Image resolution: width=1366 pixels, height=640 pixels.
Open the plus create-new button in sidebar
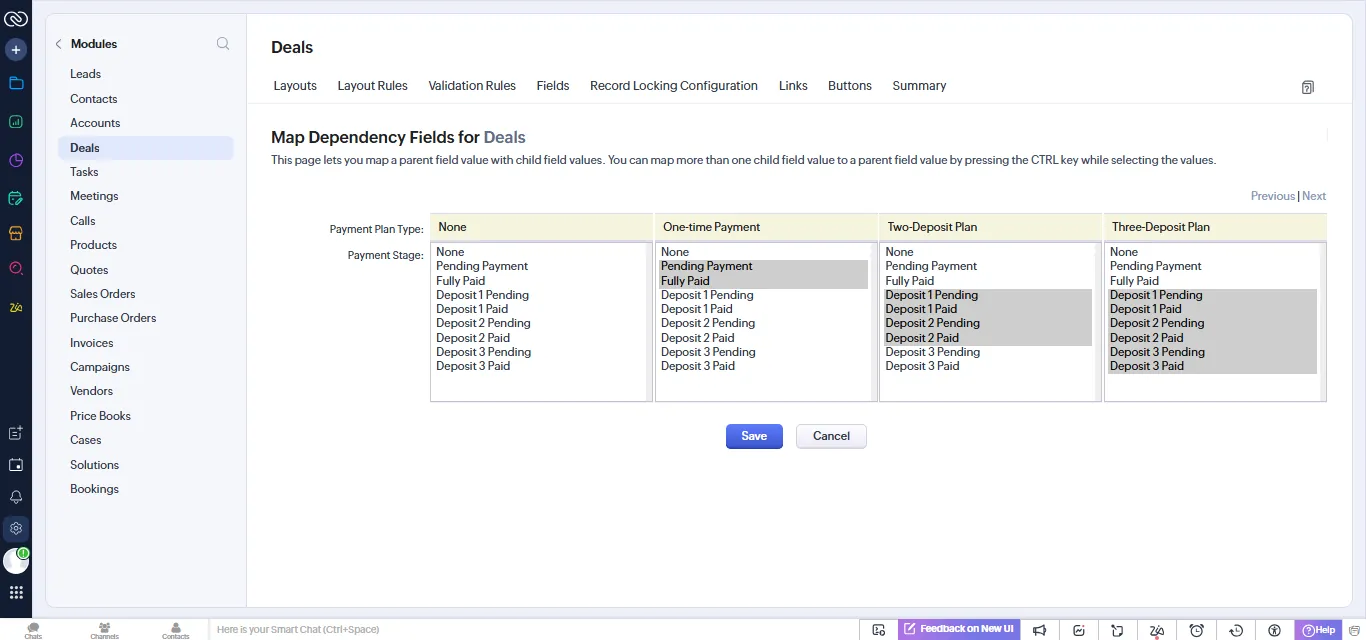[16, 49]
